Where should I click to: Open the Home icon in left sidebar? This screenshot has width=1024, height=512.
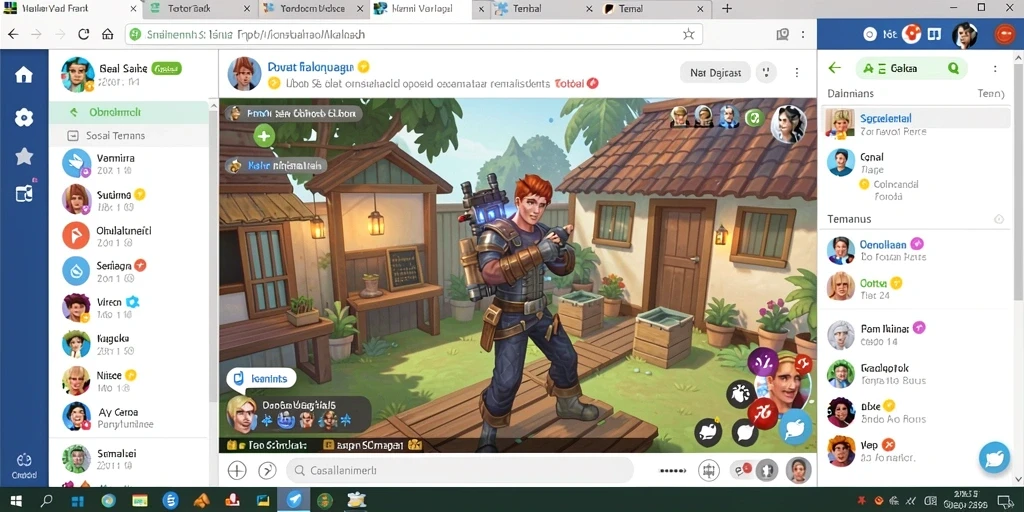pyautogui.click(x=24, y=74)
